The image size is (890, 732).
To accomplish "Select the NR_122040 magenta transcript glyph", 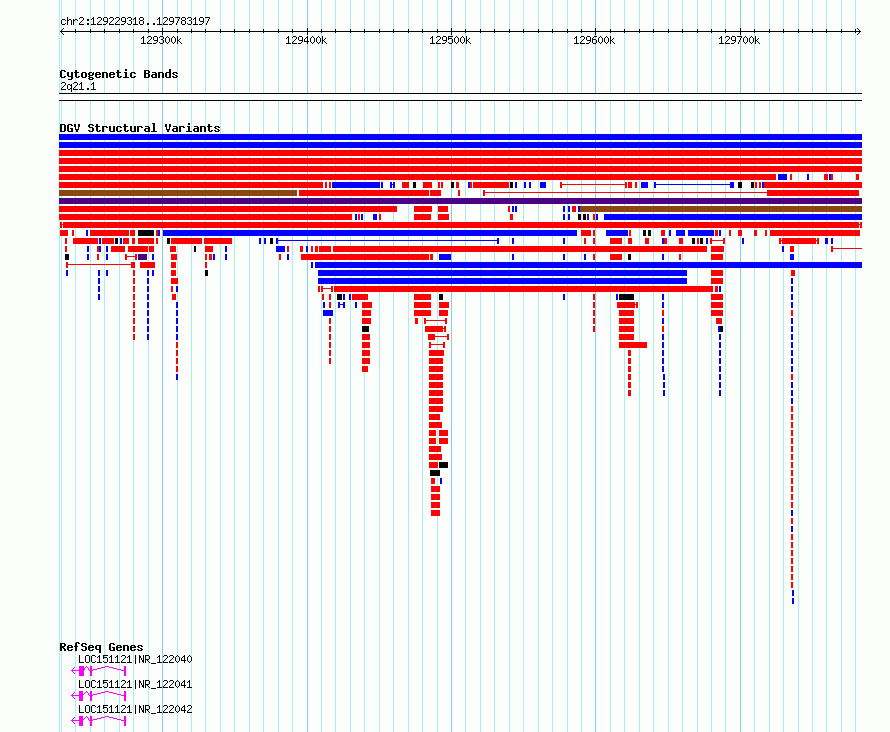I will click(x=99, y=671).
